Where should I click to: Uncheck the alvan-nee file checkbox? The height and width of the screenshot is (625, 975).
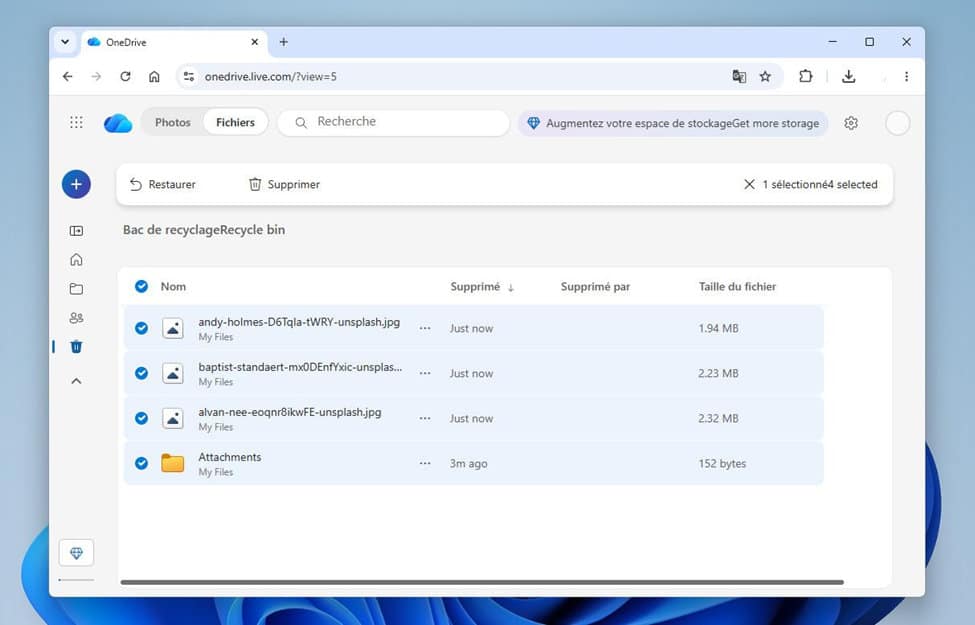[141, 418]
